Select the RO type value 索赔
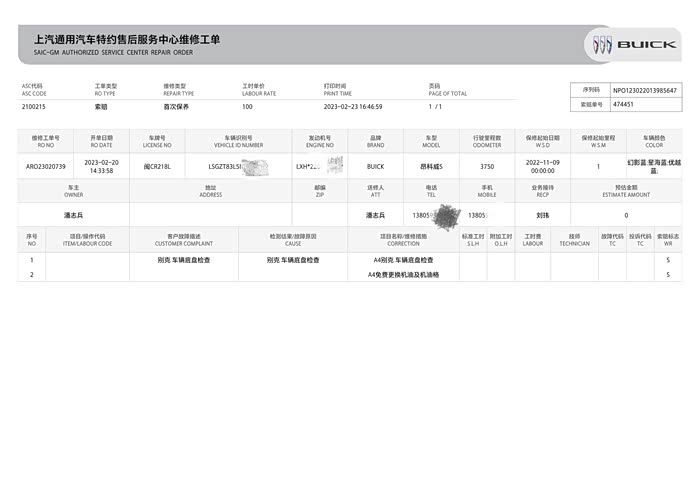 click(101, 107)
